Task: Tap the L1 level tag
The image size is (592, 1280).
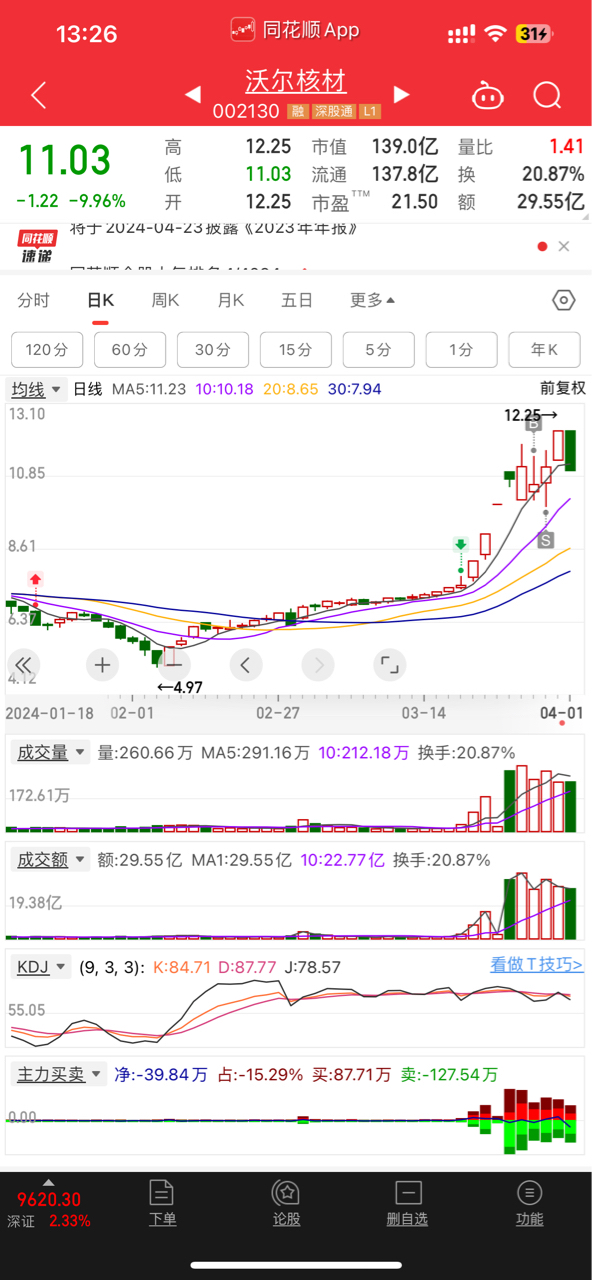Action: click(370, 111)
